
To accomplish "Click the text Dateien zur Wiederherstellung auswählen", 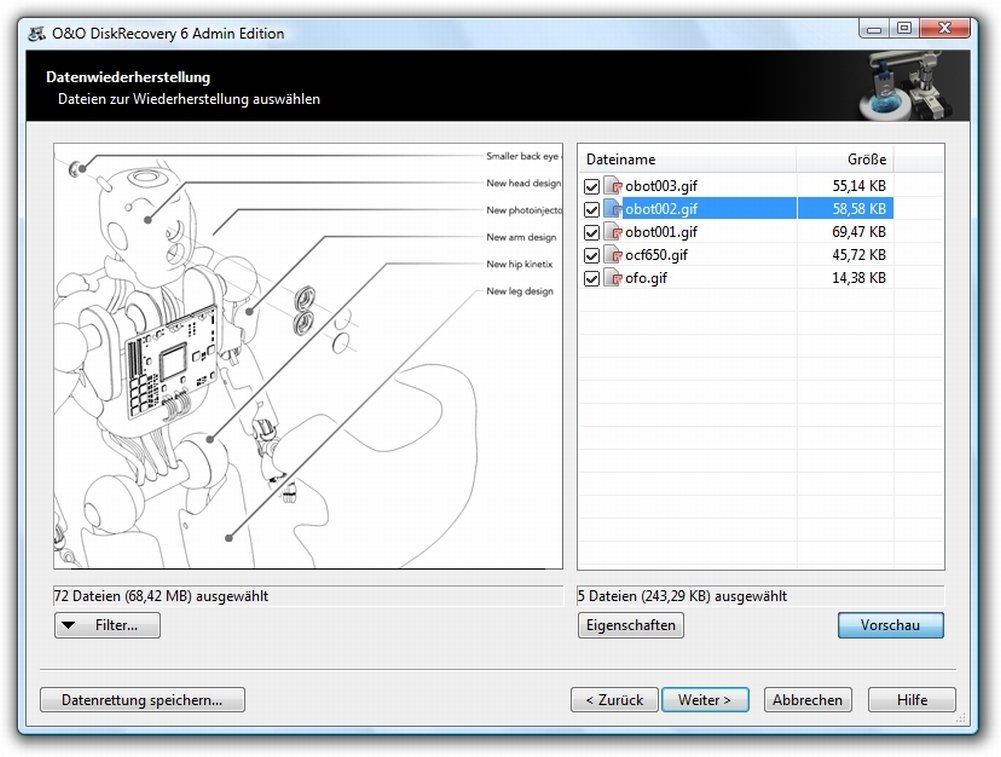I will click(x=189, y=99).
